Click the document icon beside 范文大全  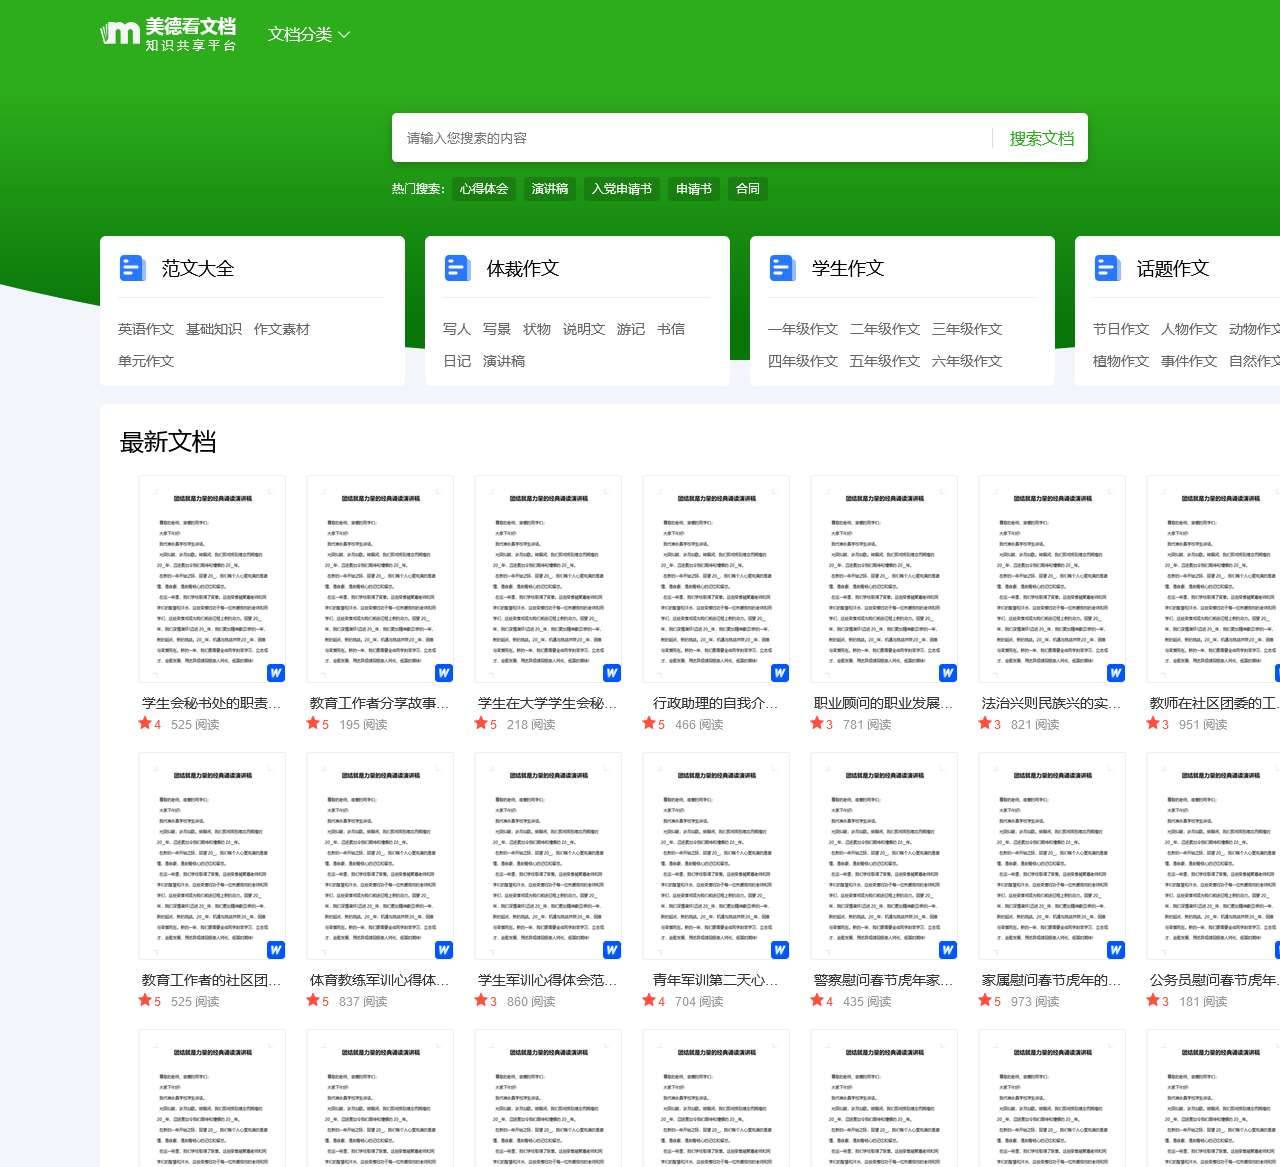tap(133, 268)
